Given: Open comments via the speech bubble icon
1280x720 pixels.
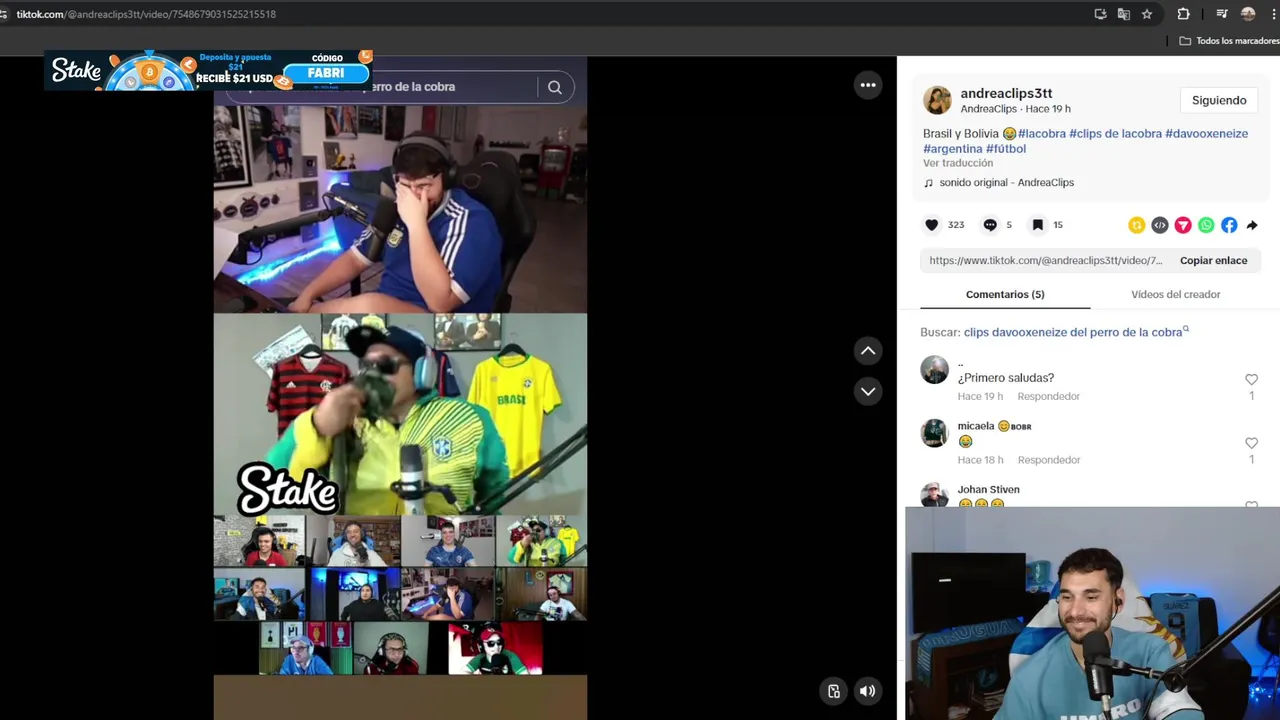Looking at the screenshot, I should (990, 225).
